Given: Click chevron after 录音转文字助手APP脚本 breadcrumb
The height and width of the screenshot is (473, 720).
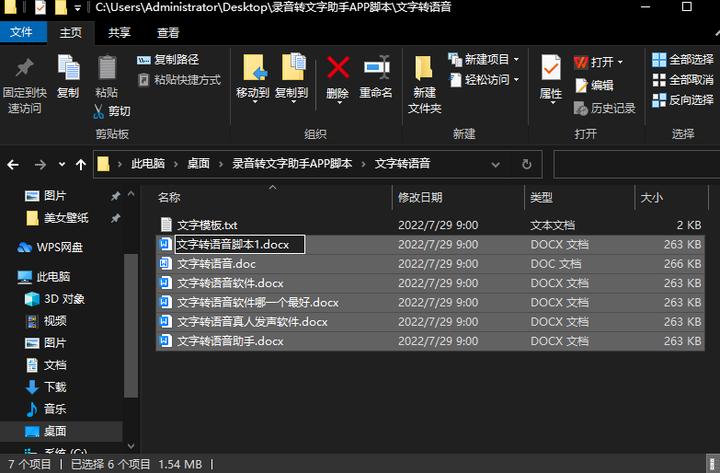Looking at the screenshot, I should (x=363, y=164).
